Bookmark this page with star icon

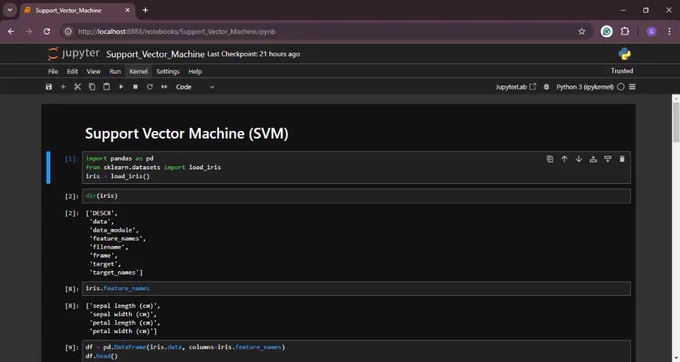tap(582, 31)
